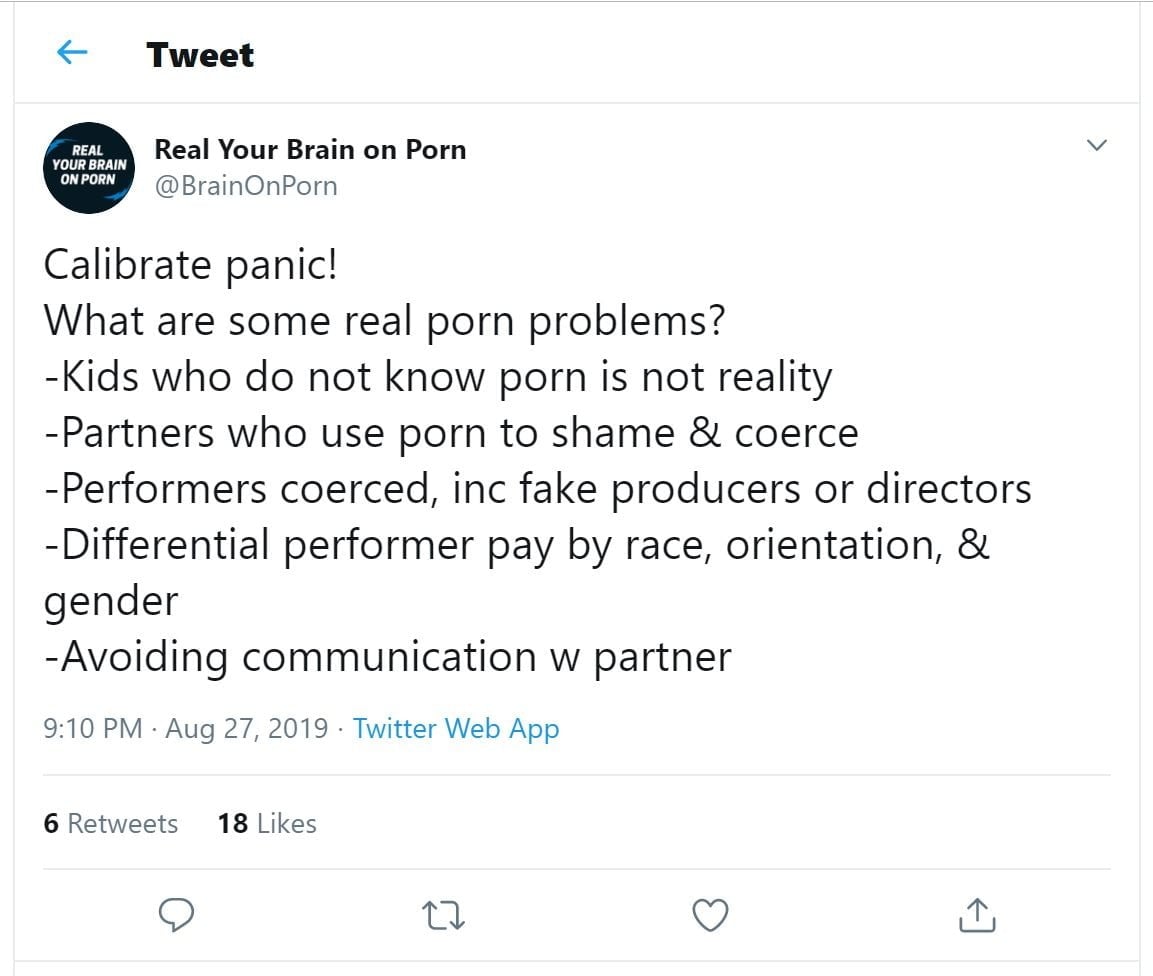This screenshot has width=1153, height=976.
Task: Click the 'Calibrate panic!' text line
Action: (x=190, y=266)
